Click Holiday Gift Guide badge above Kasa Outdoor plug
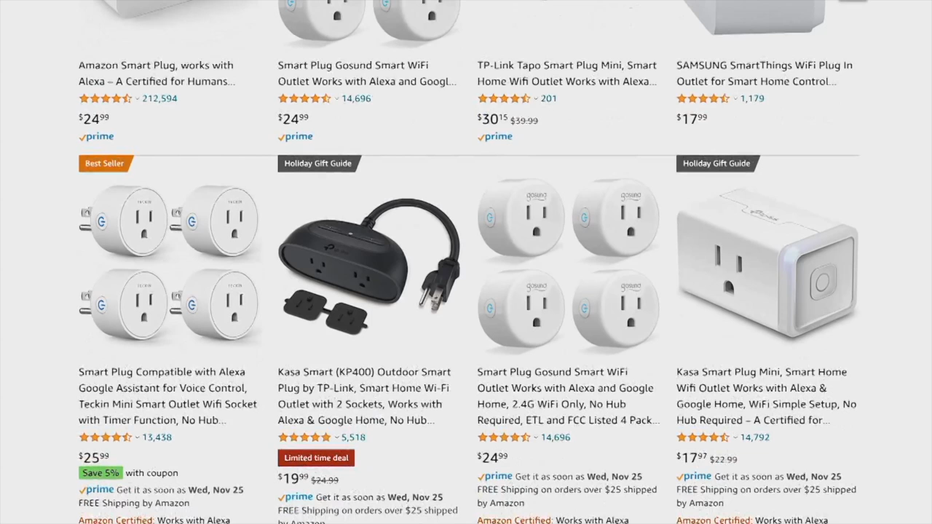The height and width of the screenshot is (524, 932). tap(318, 163)
